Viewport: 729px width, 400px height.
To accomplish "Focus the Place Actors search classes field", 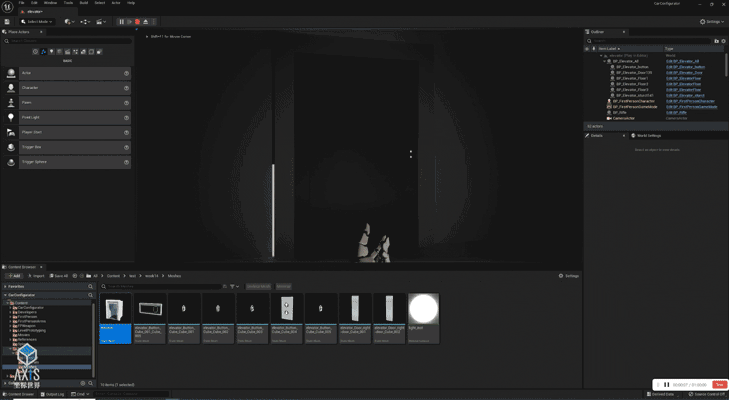I will tap(68, 41).
